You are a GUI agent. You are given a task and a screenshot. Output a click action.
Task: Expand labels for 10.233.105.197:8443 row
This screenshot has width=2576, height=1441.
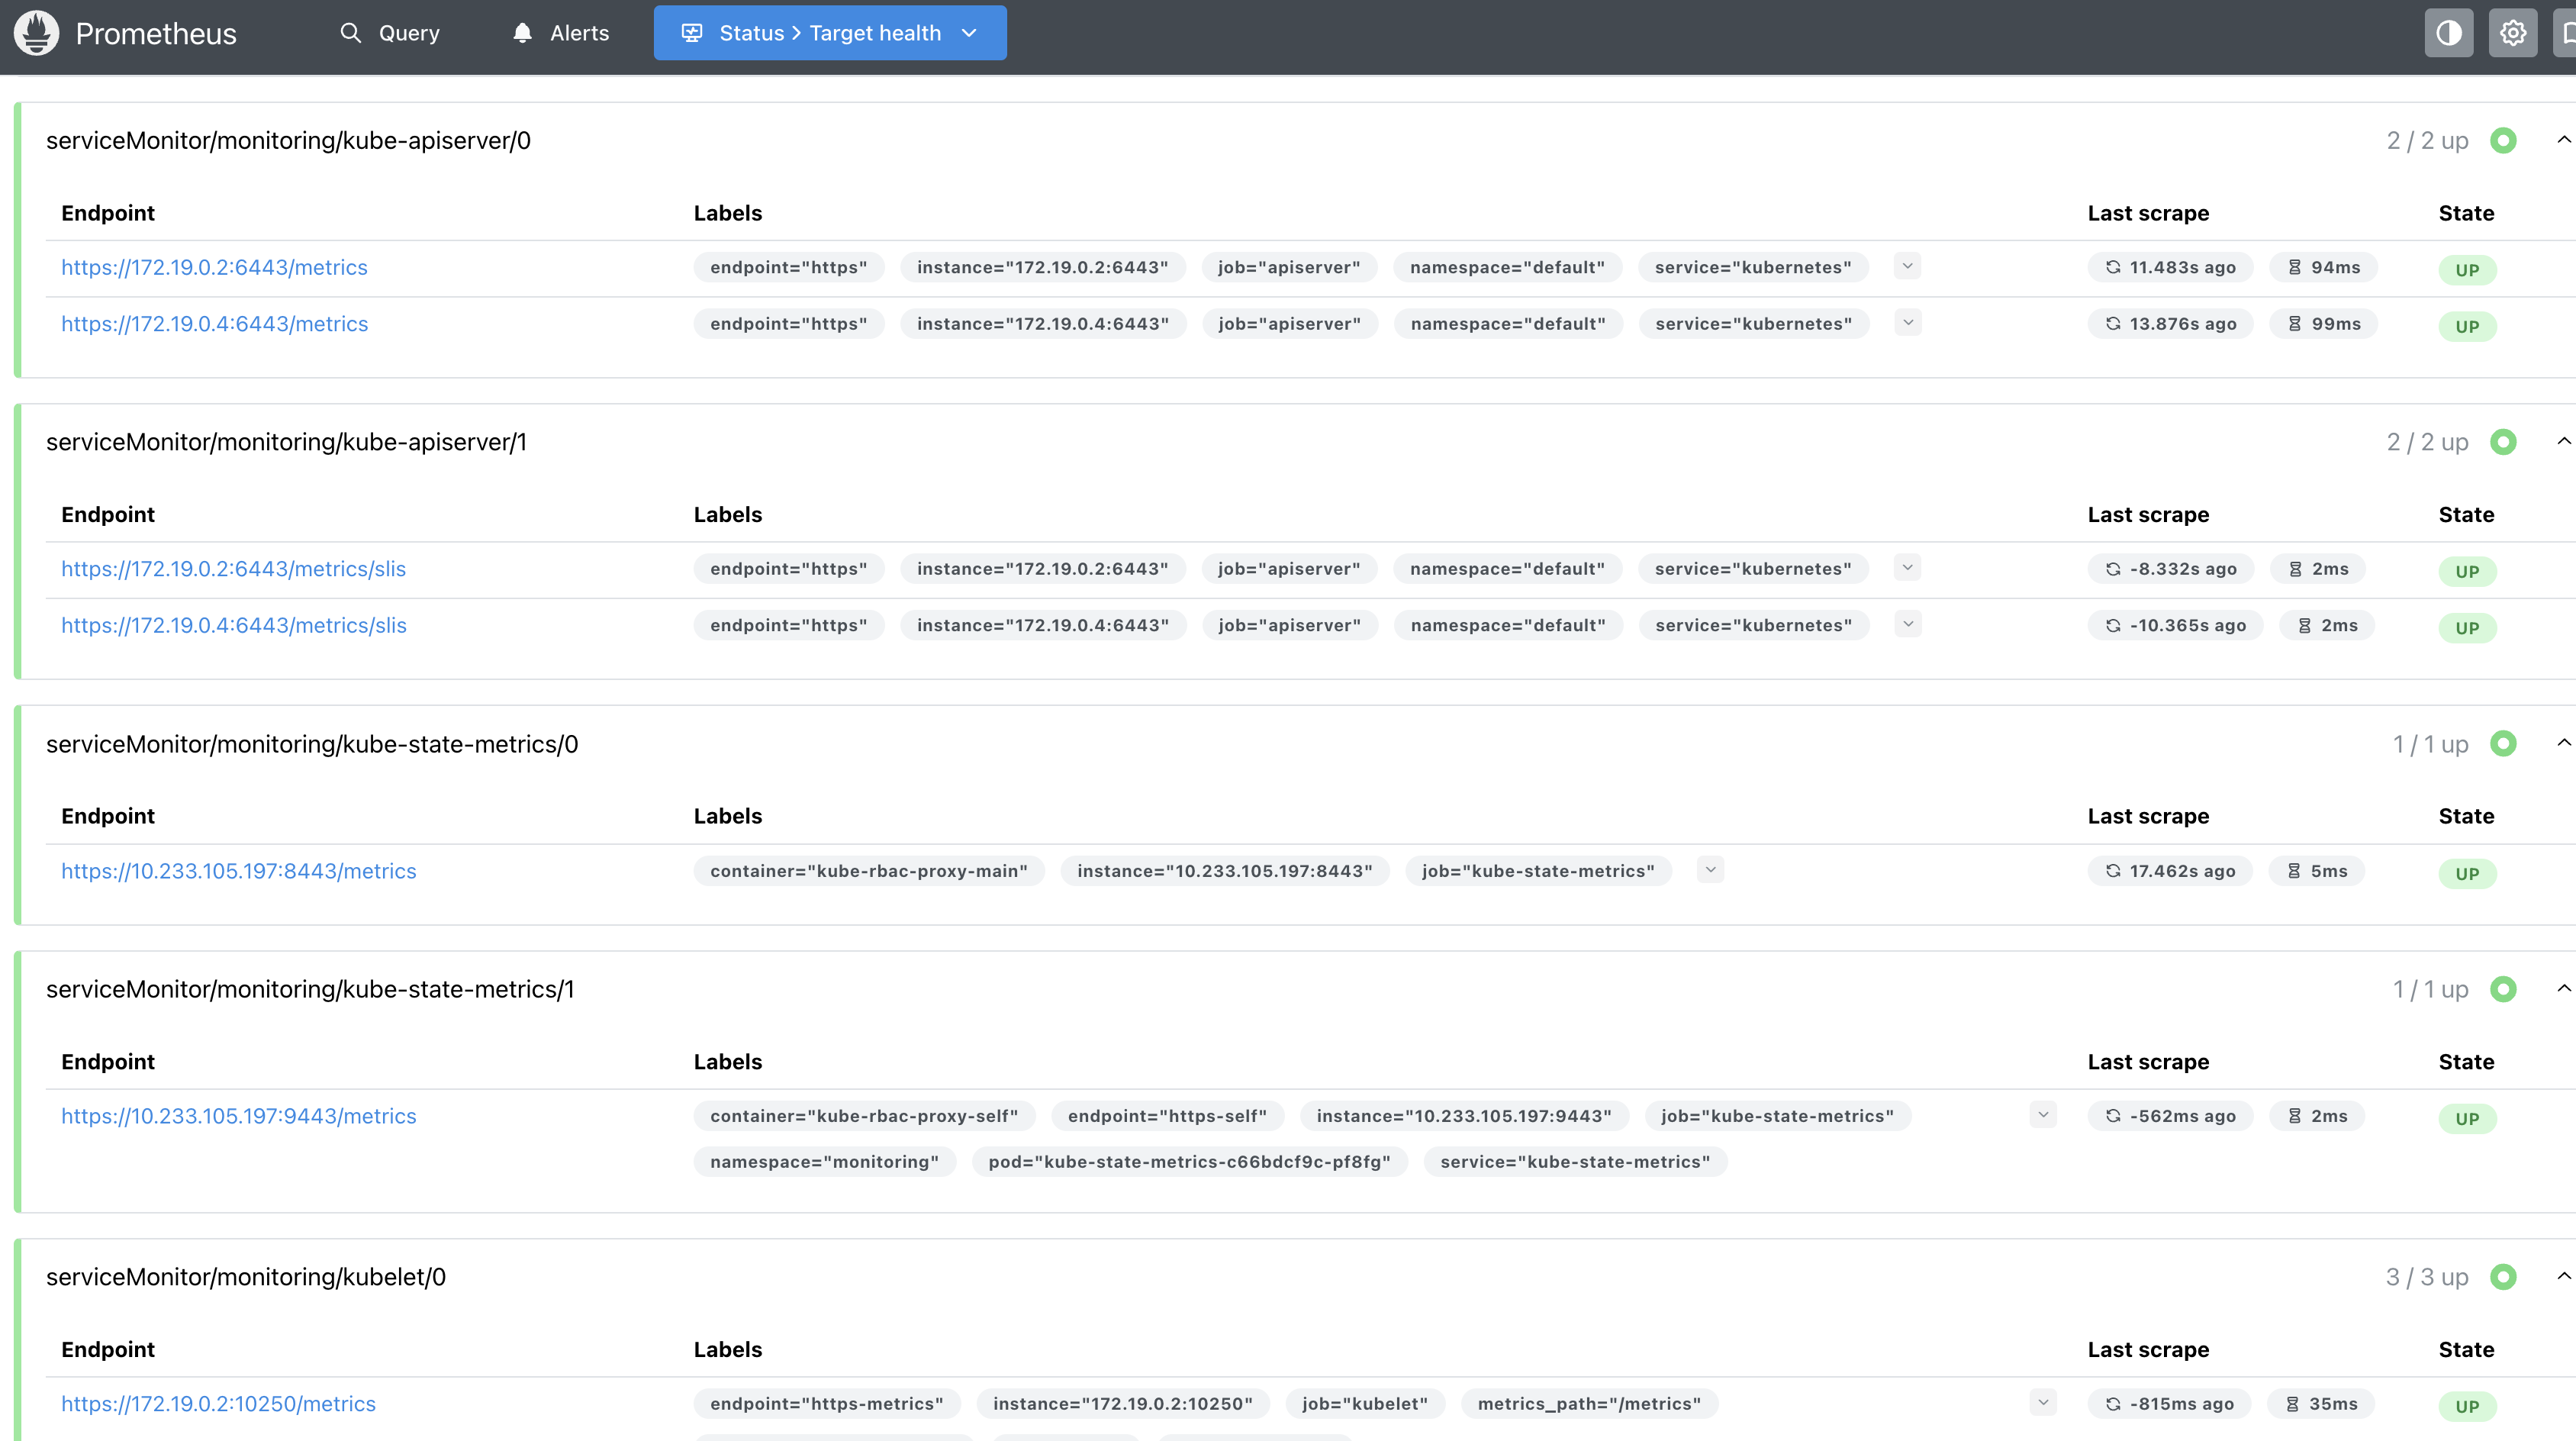(x=1710, y=870)
